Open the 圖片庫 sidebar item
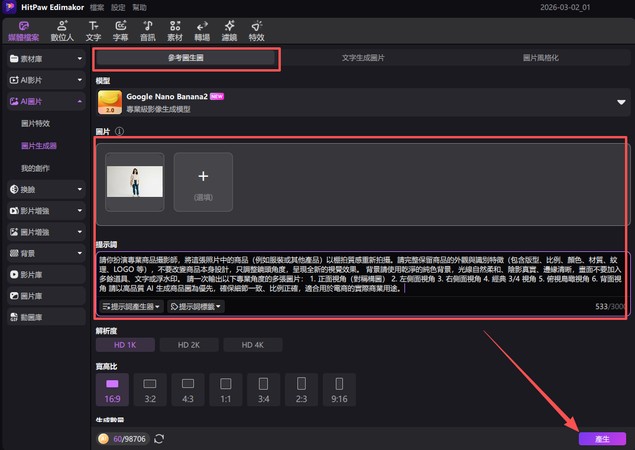The width and height of the screenshot is (635, 450). [x=46, y=296]
